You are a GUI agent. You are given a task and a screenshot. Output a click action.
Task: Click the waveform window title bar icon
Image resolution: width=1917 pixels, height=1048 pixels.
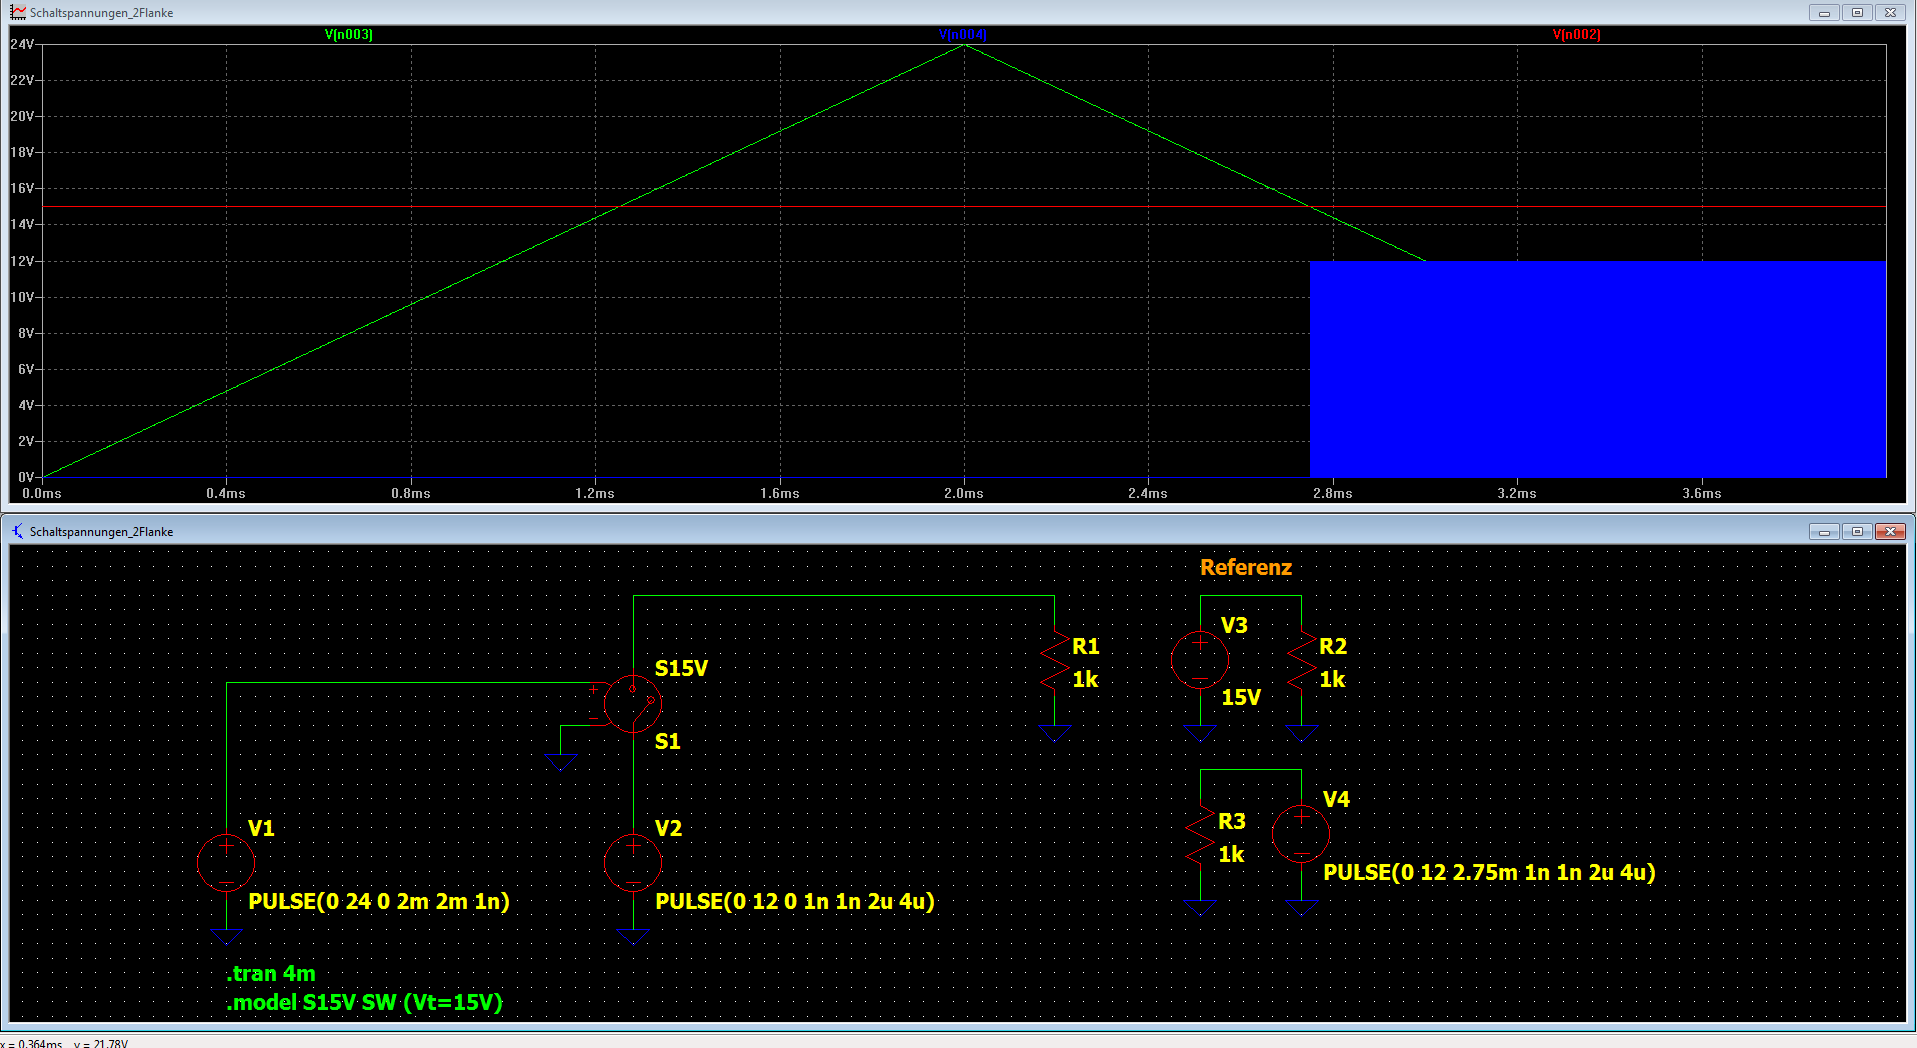[18, 12]
